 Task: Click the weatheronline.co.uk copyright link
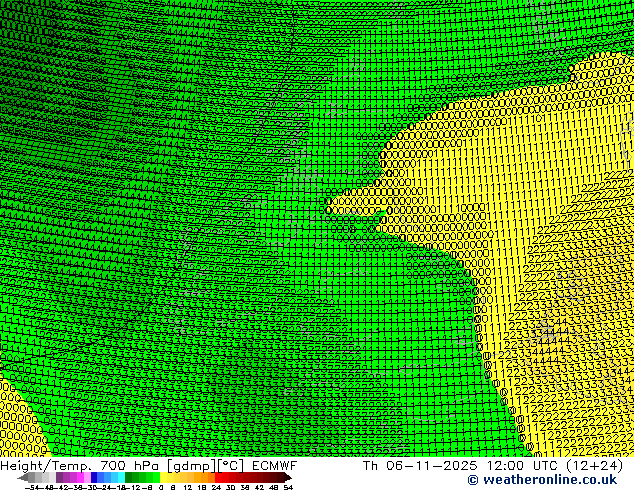coord(543,480)
